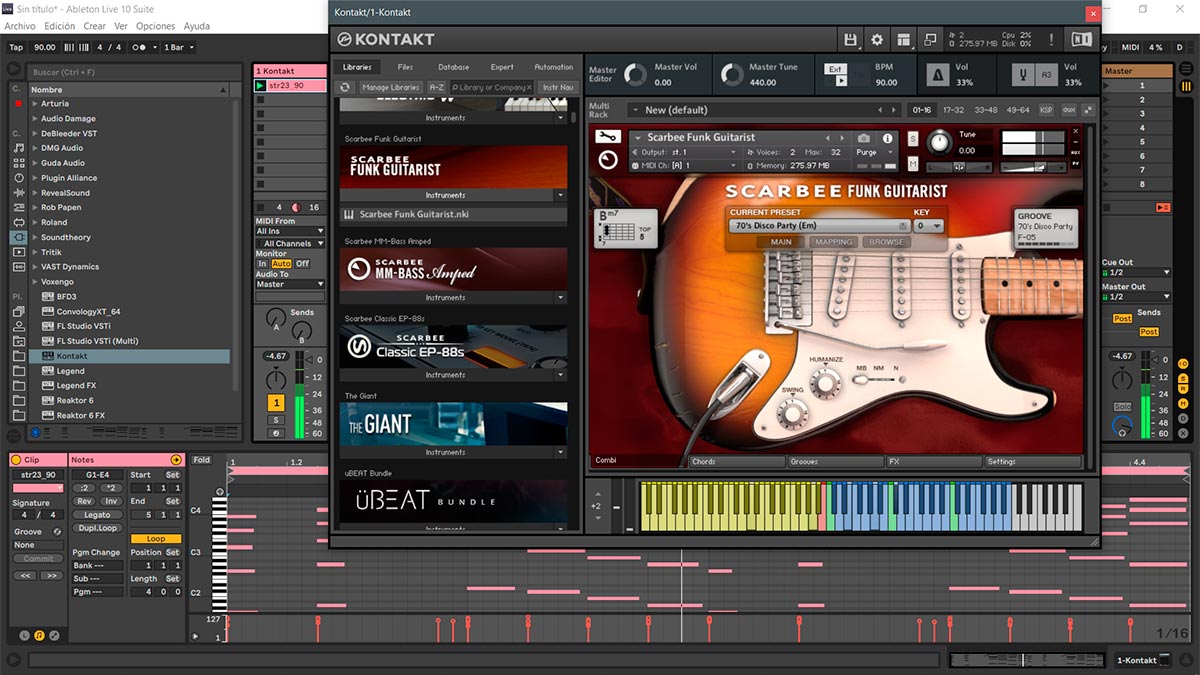Expand the Plugin Alliance folder
Viewport: 1200px width, 675px height.
[34, 178]
